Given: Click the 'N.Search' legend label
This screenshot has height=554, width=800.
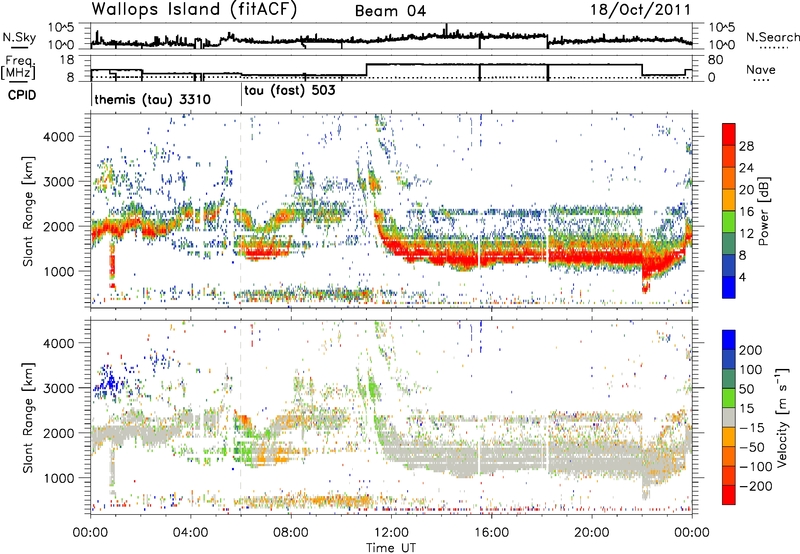Looking at the screenshot, I should tap(772, 37).
